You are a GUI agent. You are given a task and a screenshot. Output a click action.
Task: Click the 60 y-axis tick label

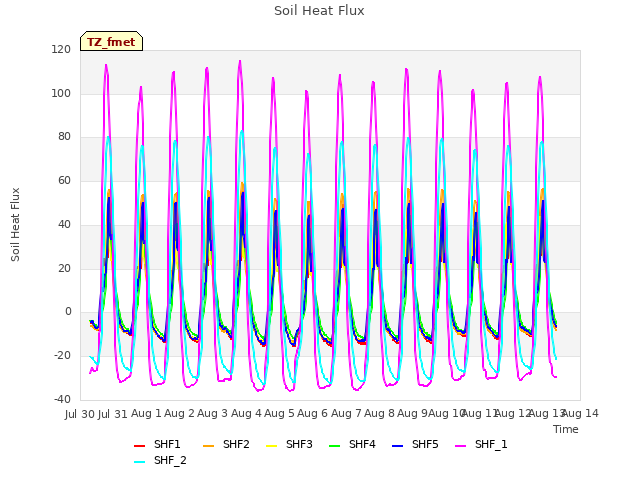[64, 180]
